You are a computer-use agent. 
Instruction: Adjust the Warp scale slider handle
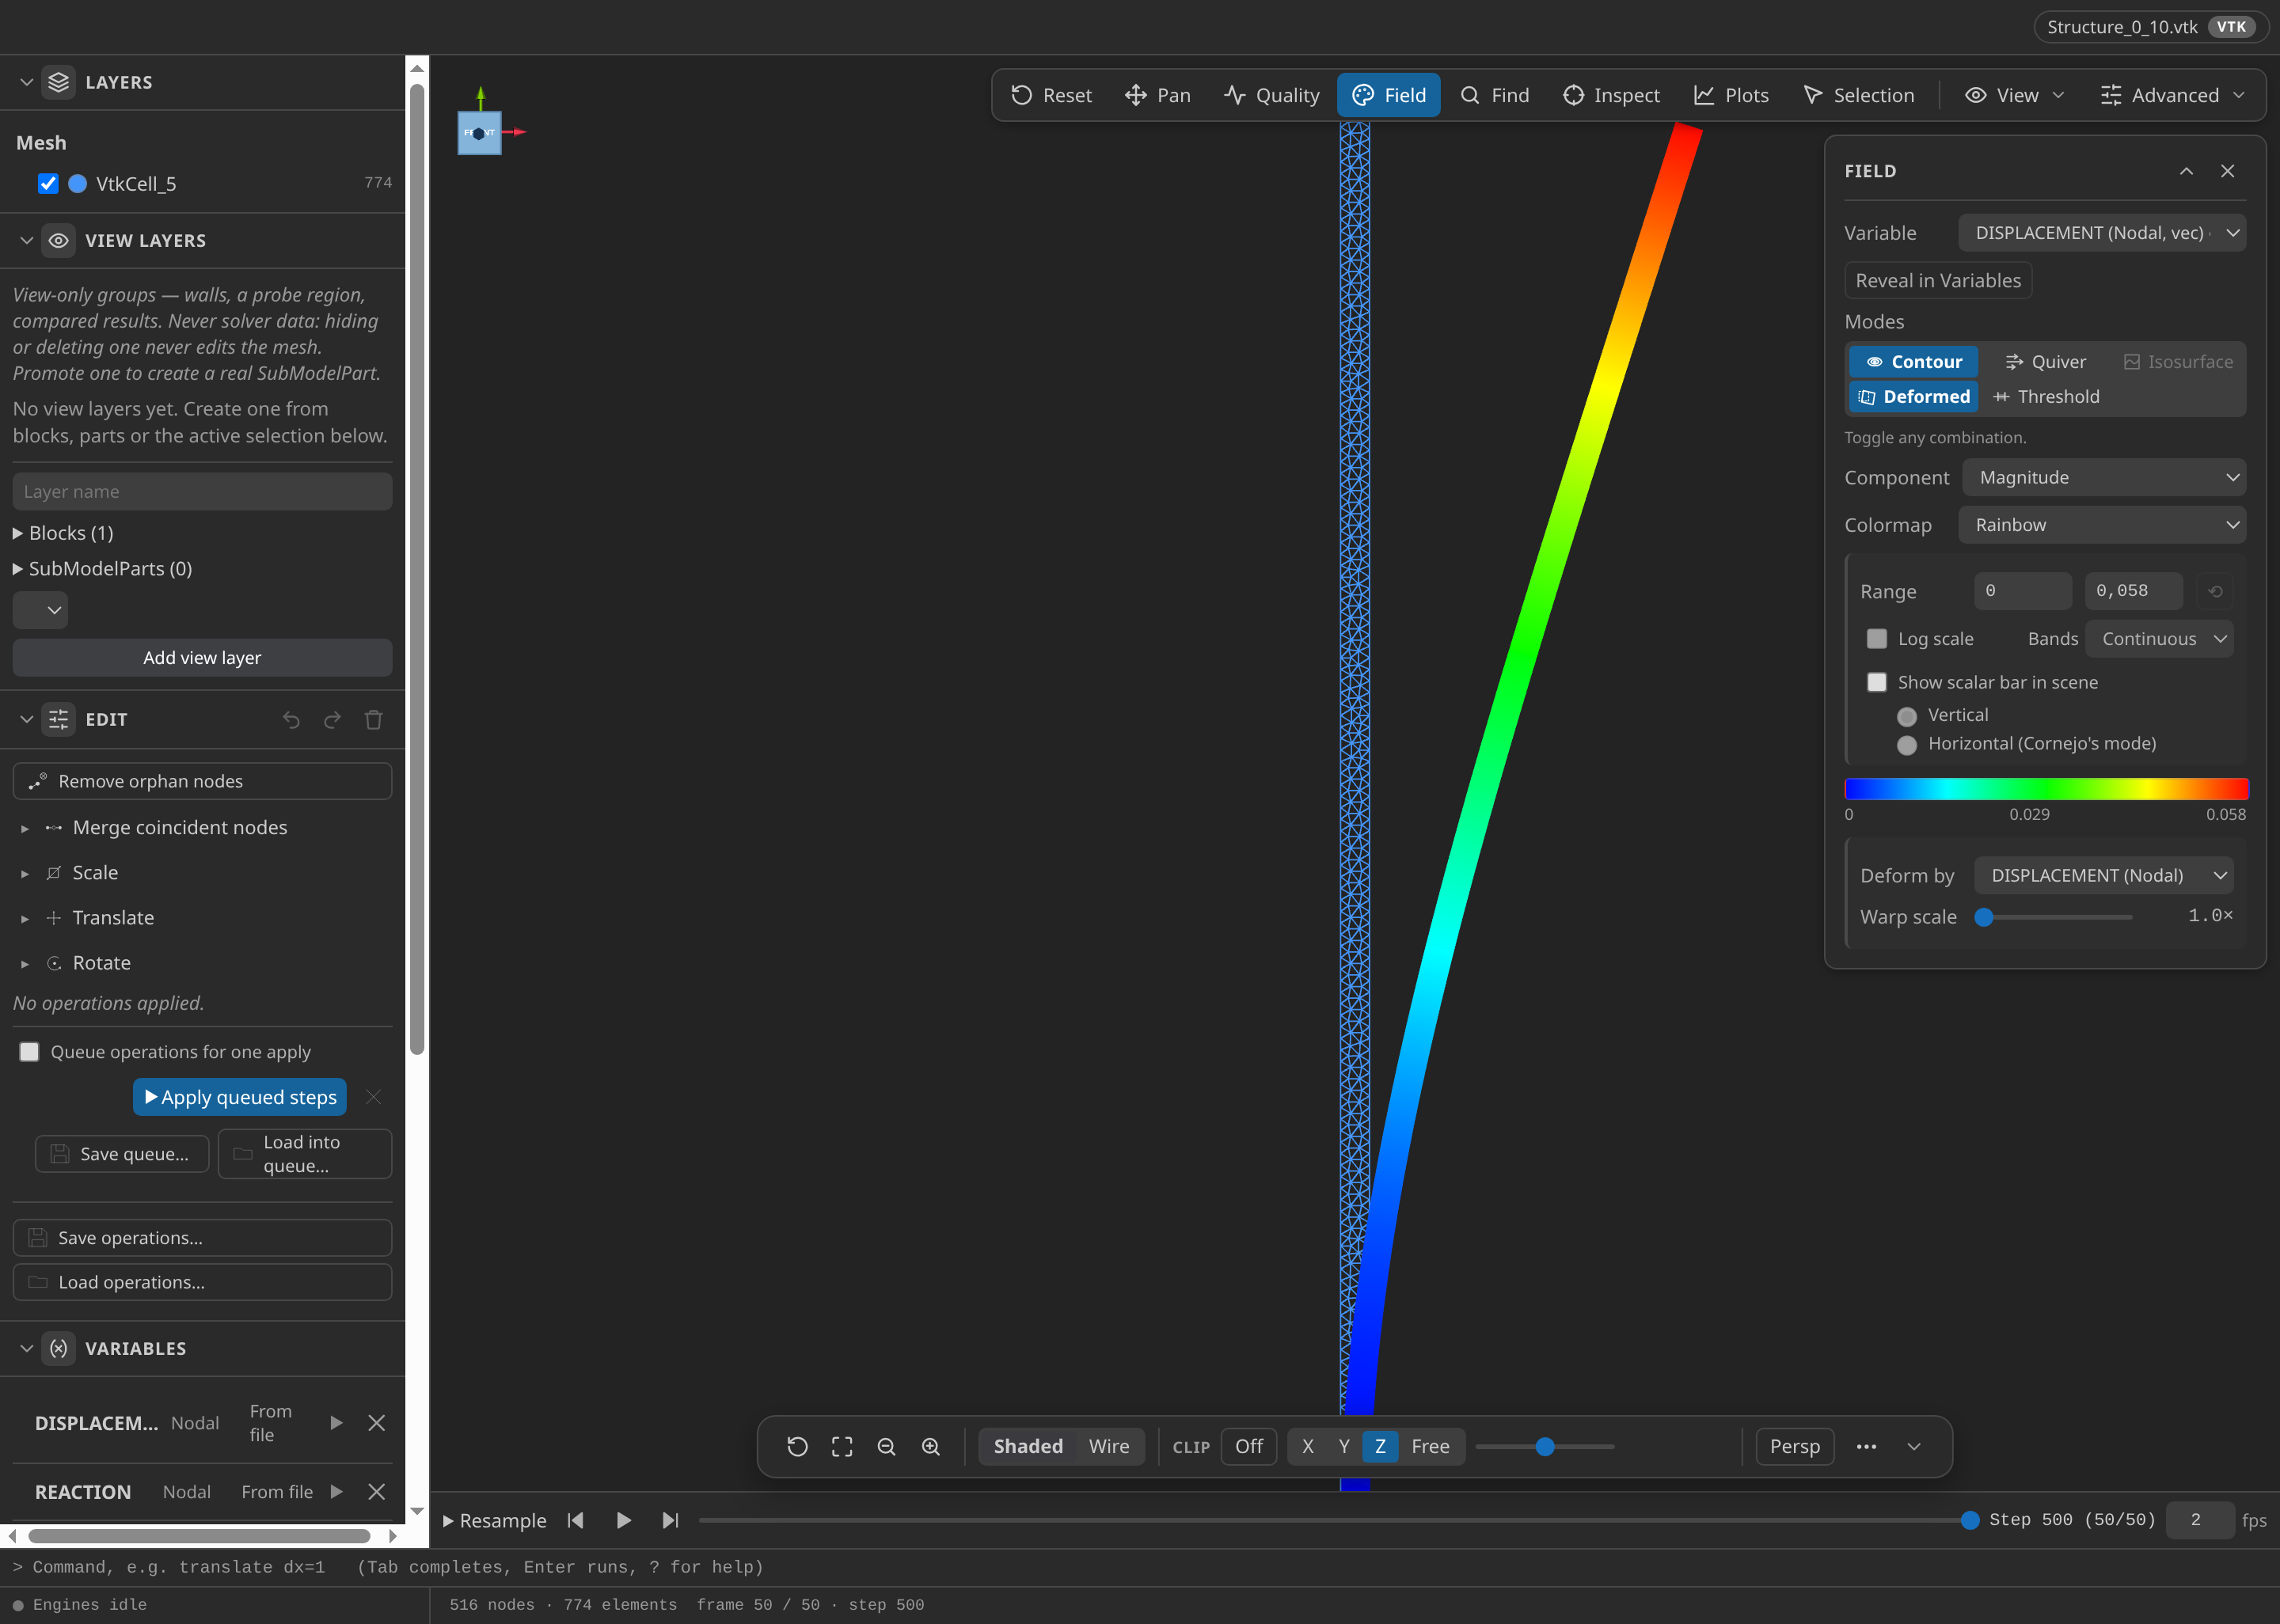[x=1984, y=917]
